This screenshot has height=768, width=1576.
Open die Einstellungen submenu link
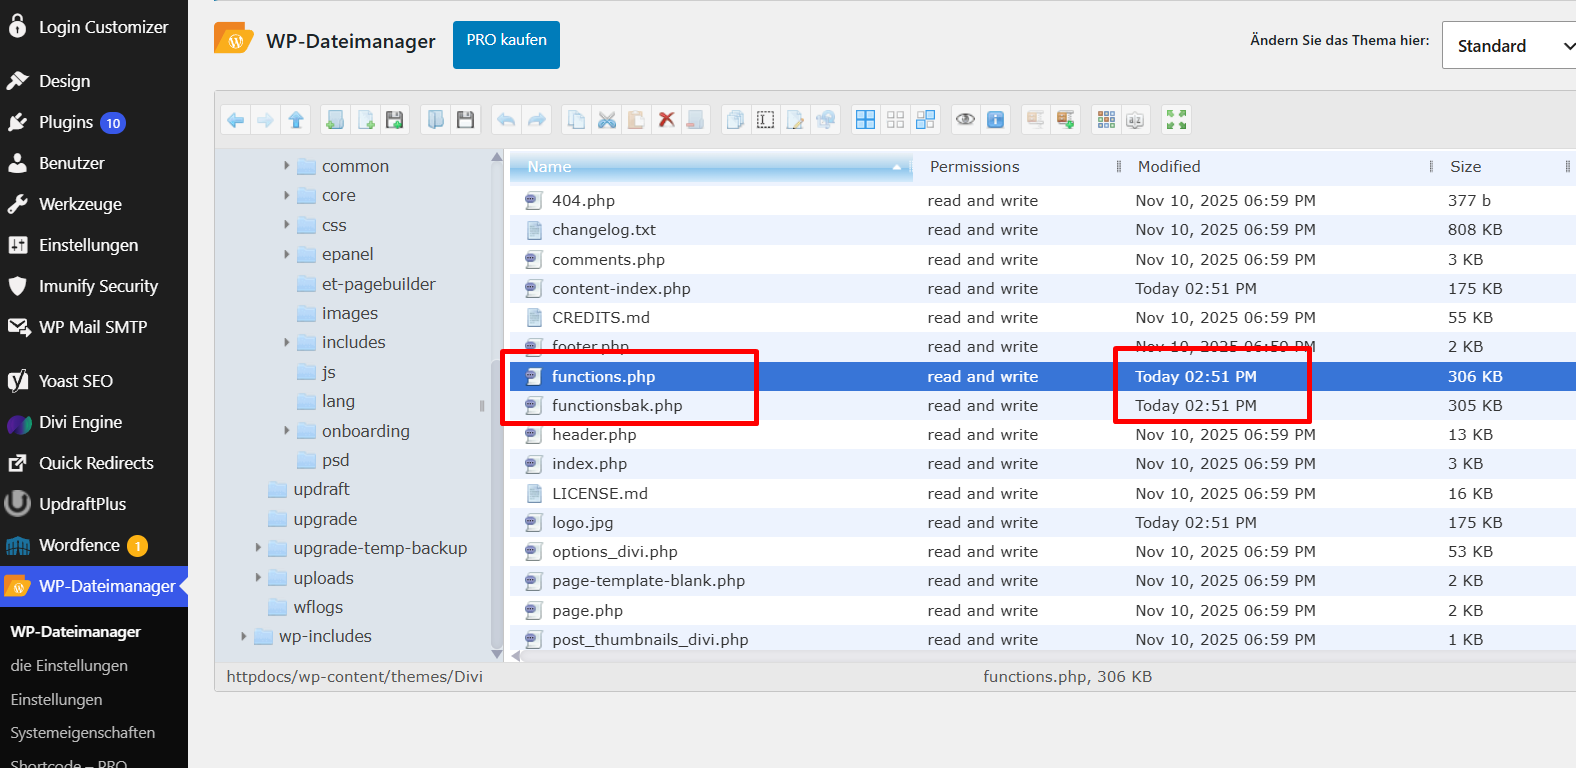tap(69, 666)
